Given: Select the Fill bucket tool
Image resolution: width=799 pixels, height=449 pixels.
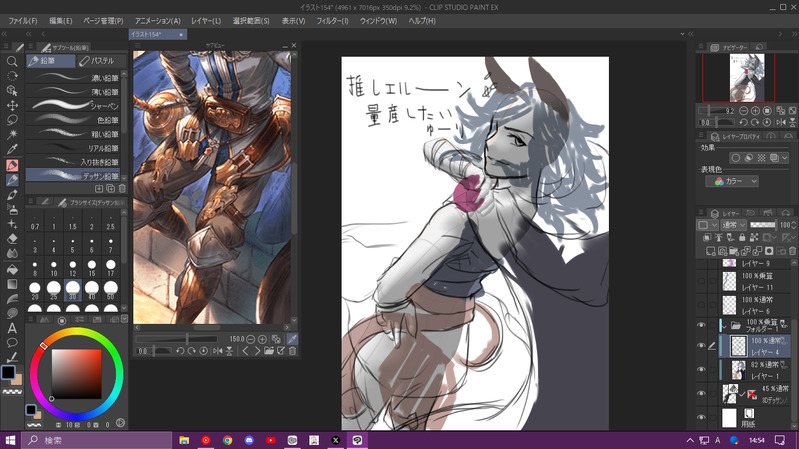Looking at the screenshot, I should click(x=12, y=270).
